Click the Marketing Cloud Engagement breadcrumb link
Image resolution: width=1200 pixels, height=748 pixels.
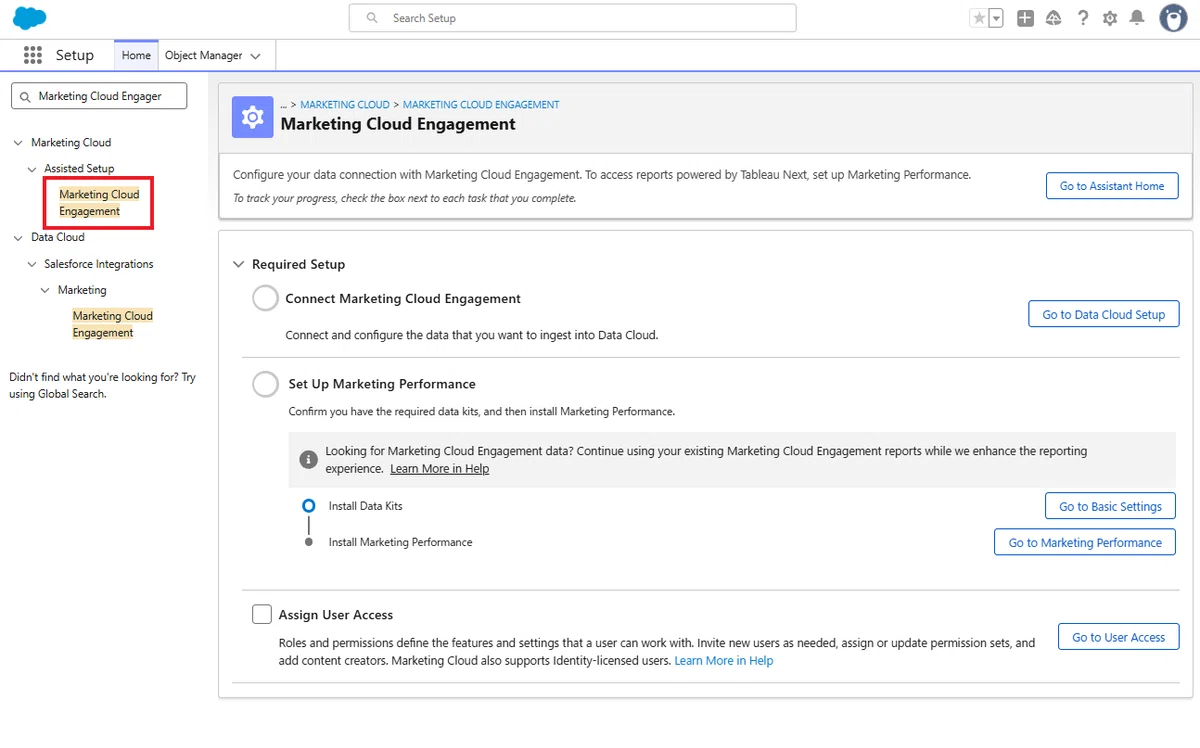point(481,104)
